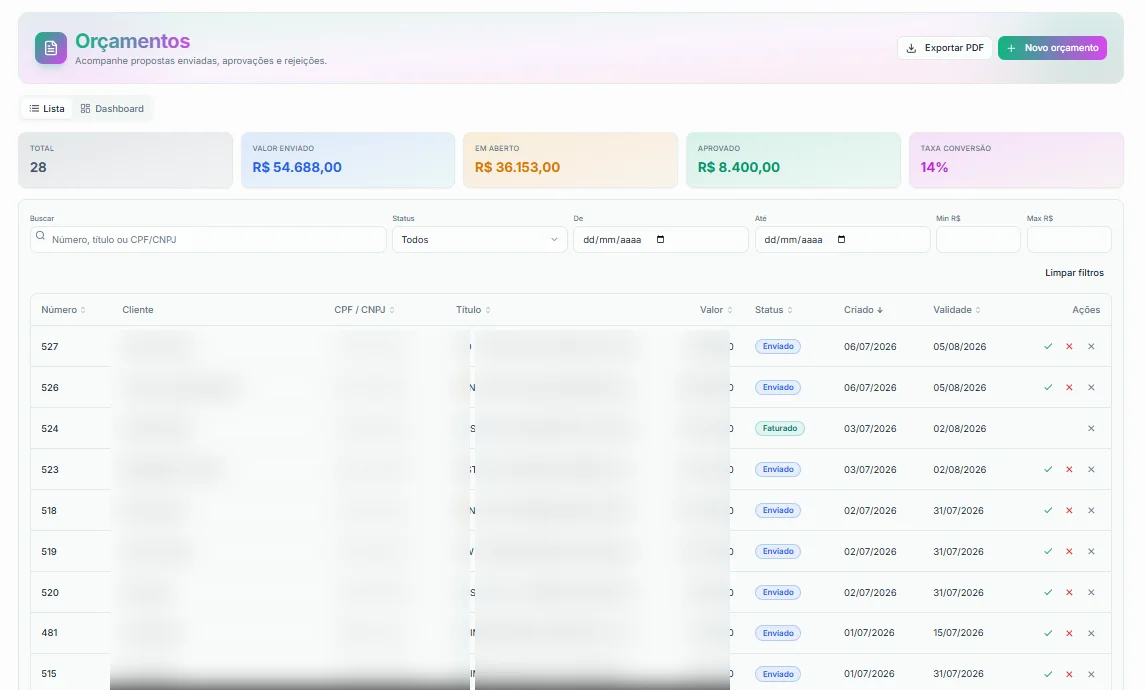Reject quote 523 with red X
The height and width of the screenshot is (690, 1145).
tap(1069, 469)
